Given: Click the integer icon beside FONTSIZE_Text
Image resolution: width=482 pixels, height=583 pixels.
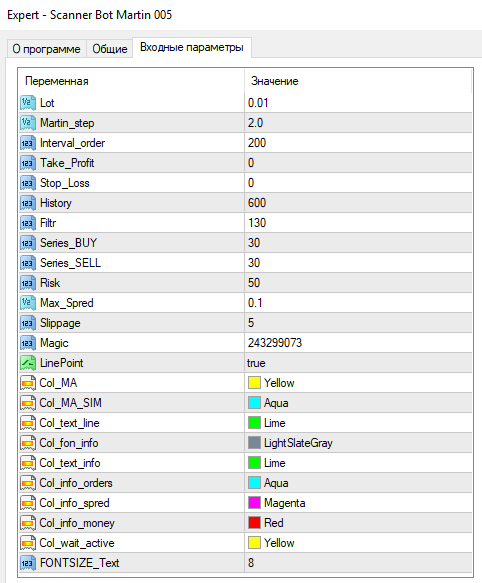Looking at the screenshot, I should (x=28, y=563).
